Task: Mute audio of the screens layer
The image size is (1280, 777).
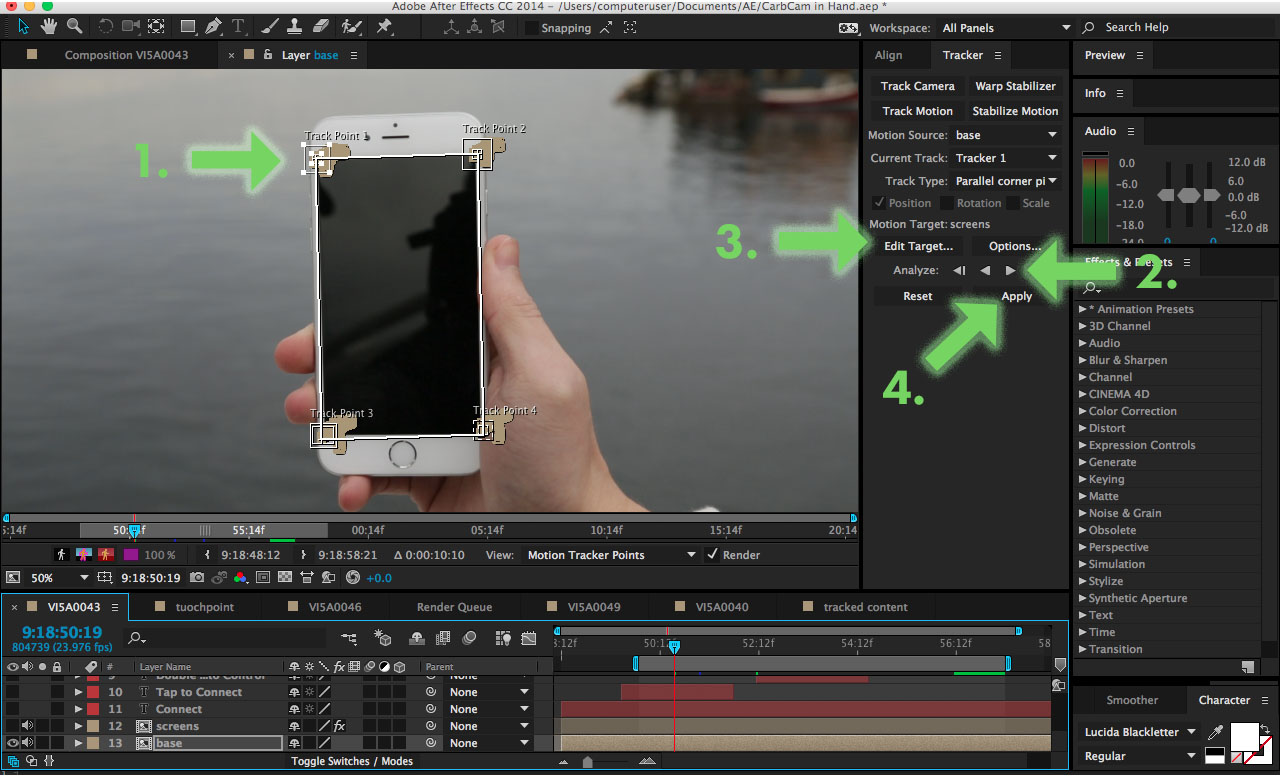Action: (27, 726)
